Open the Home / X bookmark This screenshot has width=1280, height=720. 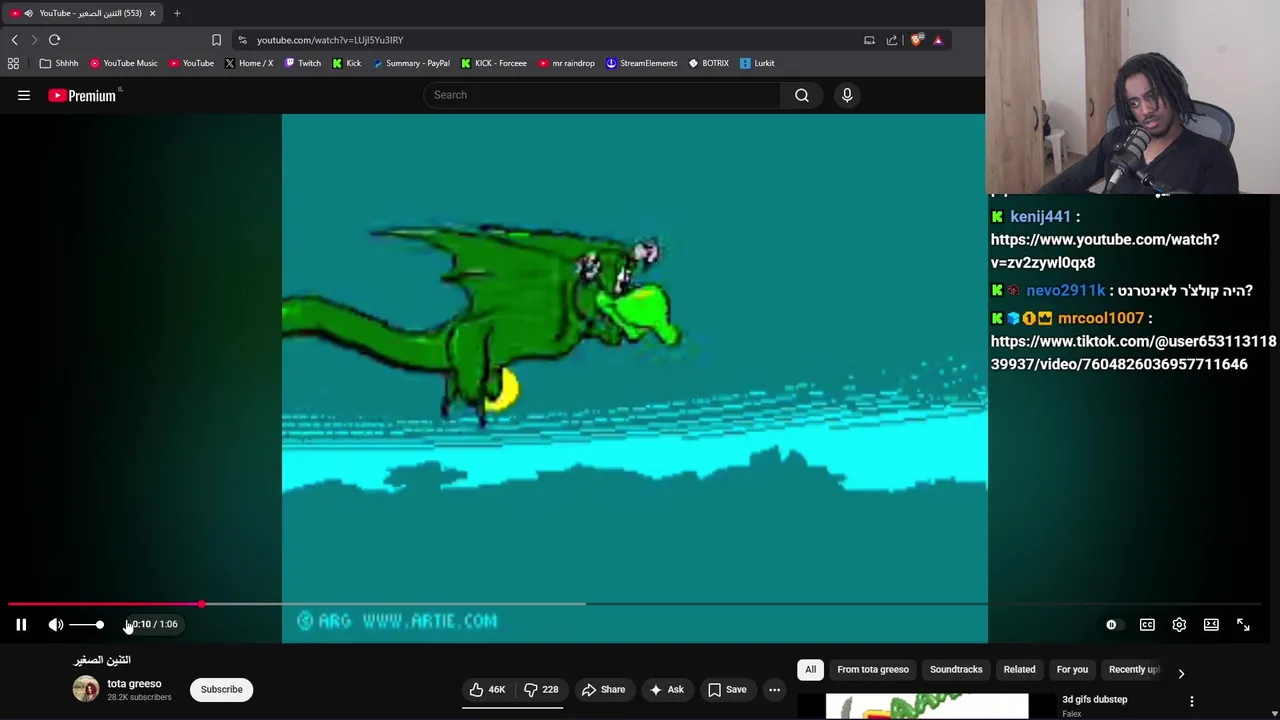(248, 63)
